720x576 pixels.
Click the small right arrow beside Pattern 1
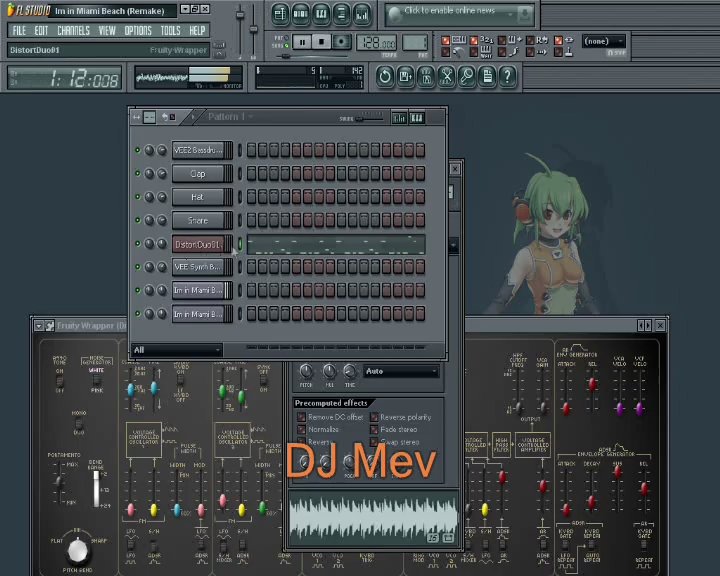click(x=193, y=117)
